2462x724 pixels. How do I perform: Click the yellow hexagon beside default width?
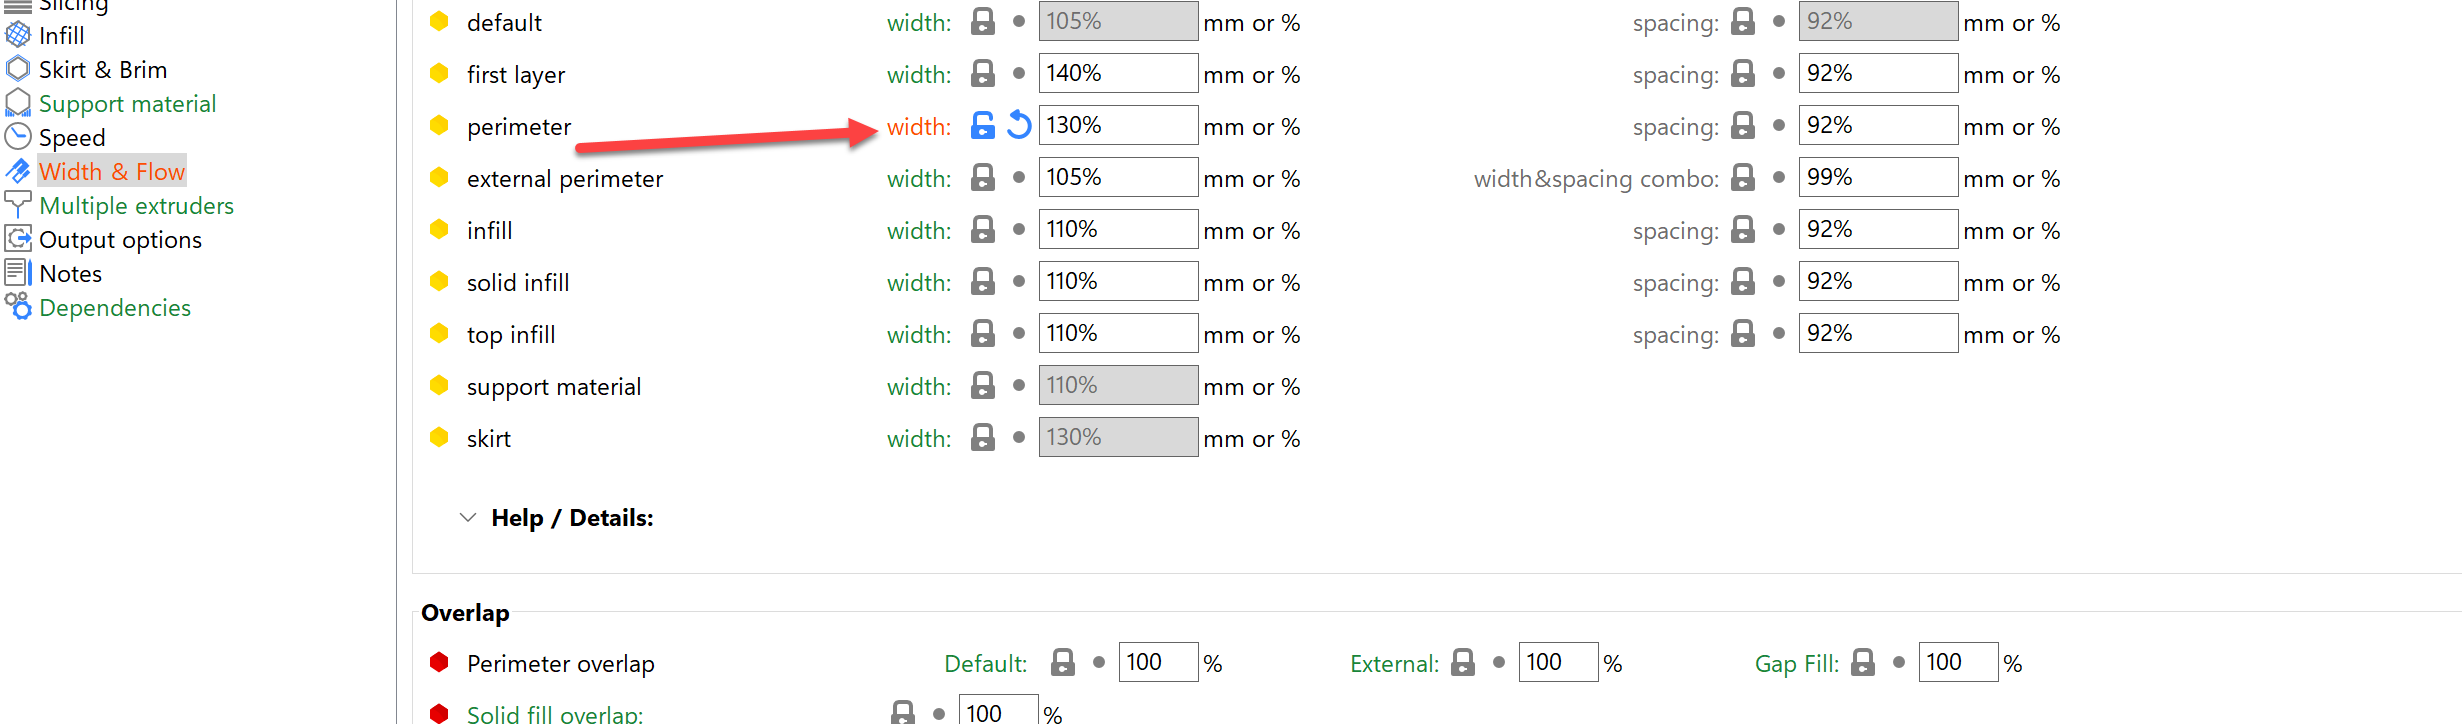(x=439, y=21)
